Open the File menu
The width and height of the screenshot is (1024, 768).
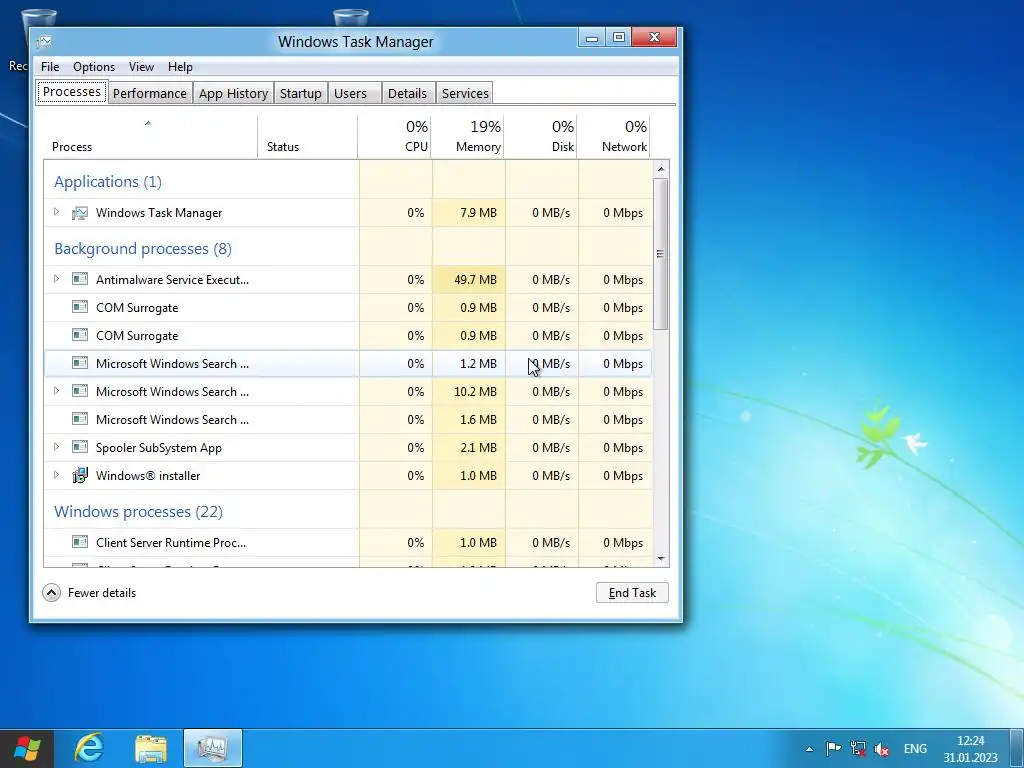pyautogui.click(x=50, y=67)
